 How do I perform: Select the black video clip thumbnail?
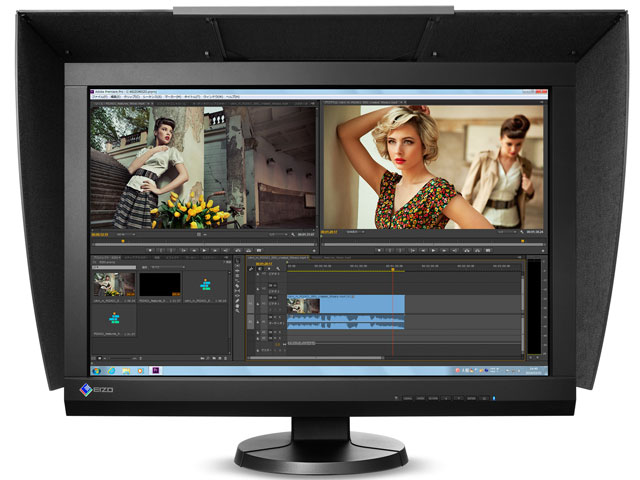tap(160, 285)
